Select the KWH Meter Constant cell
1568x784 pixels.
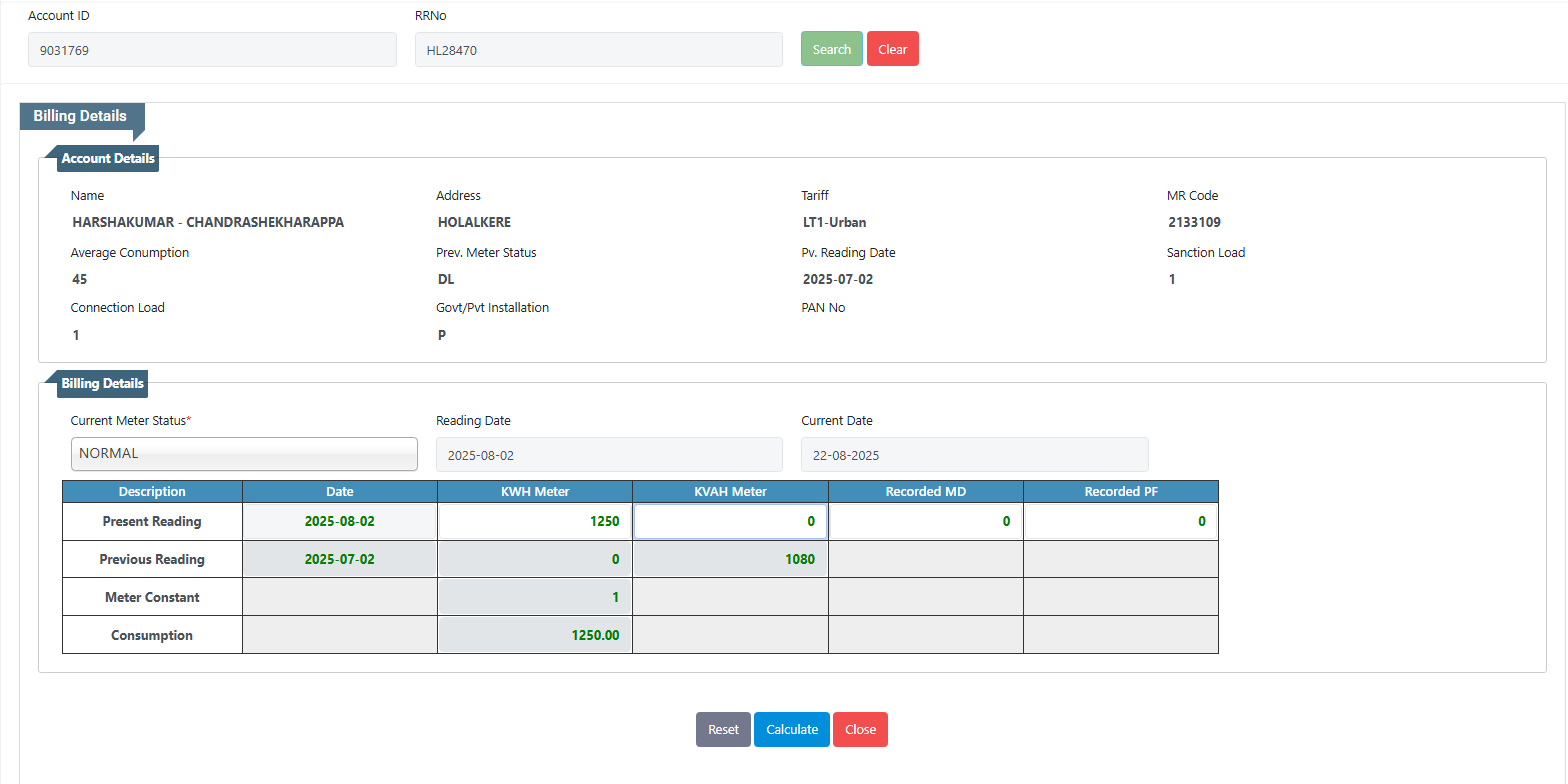(534, 597)
